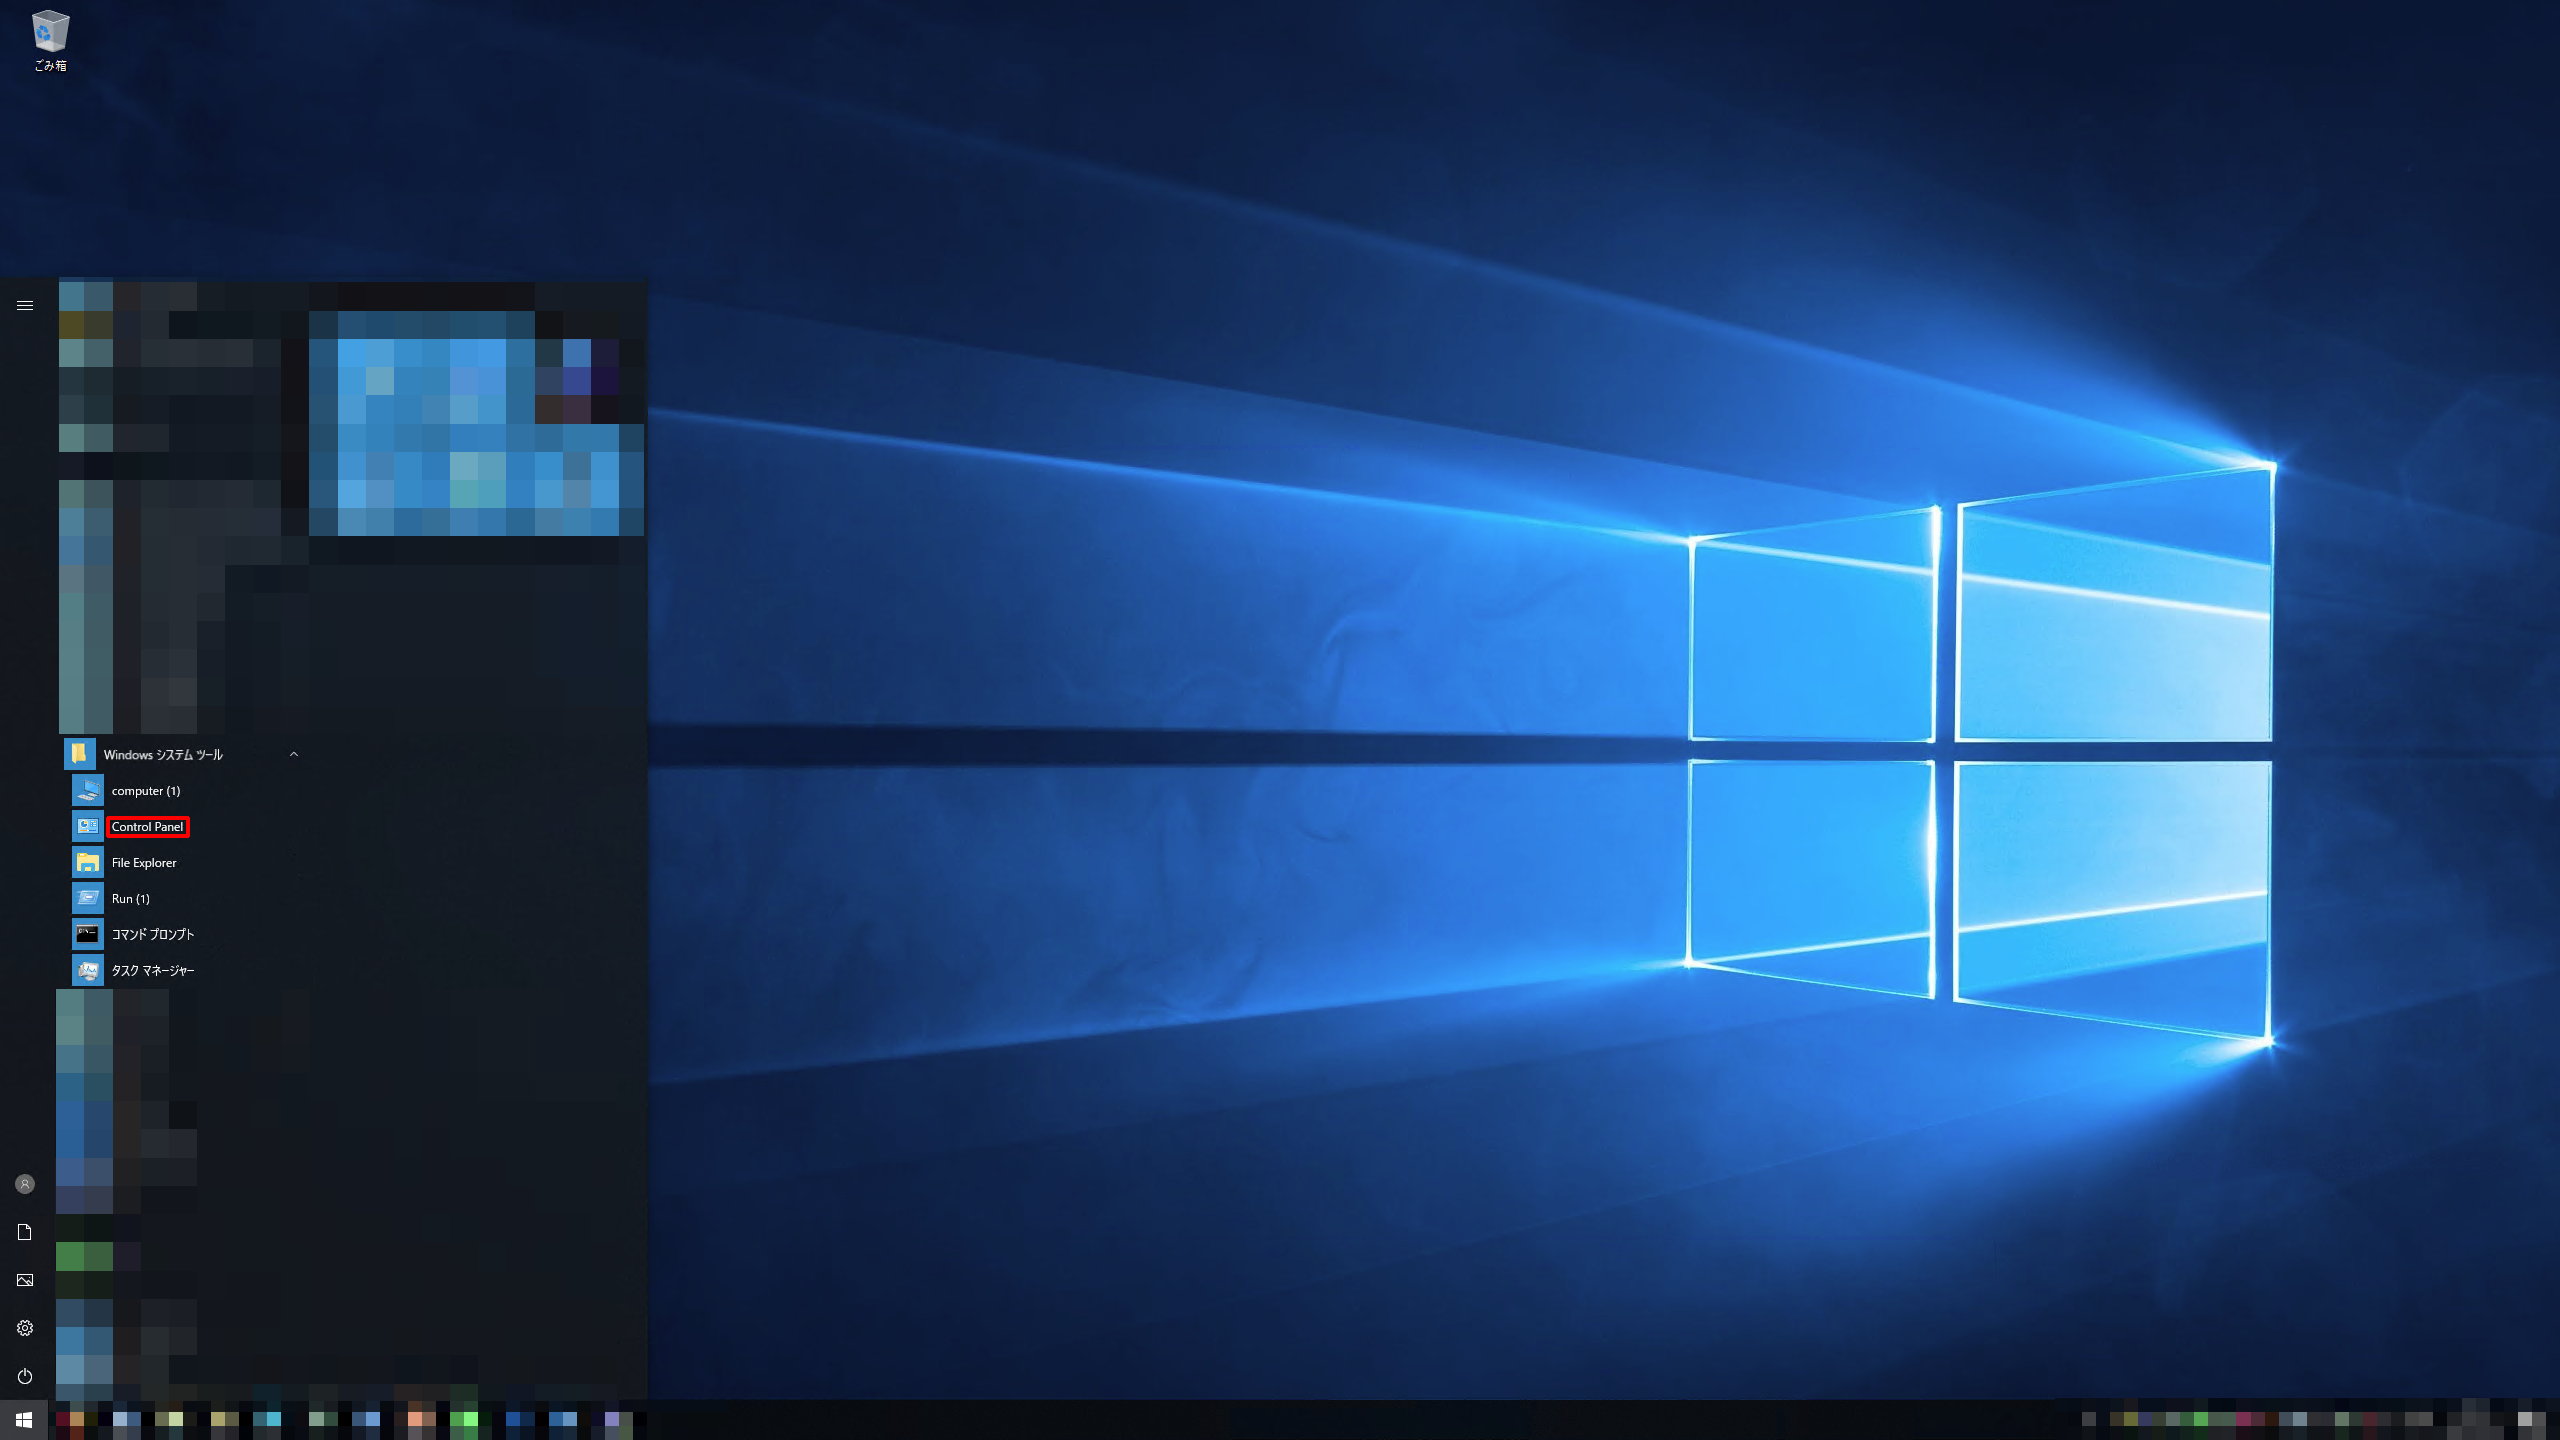Click the Power button icon
The width and height of the screenshot is (2560, 1440).
[x=25, y=1376]
